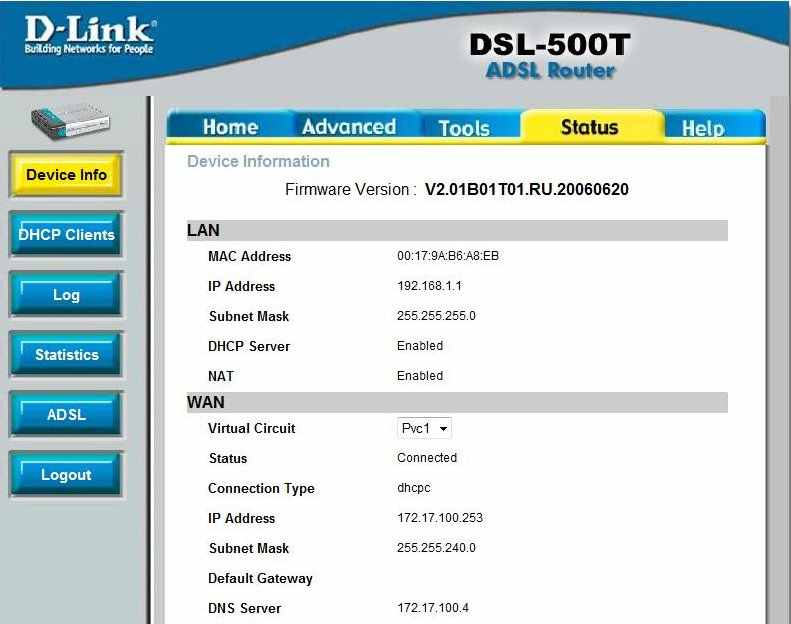Click the LAN IP address 192.168.1.1

[429, 286]
